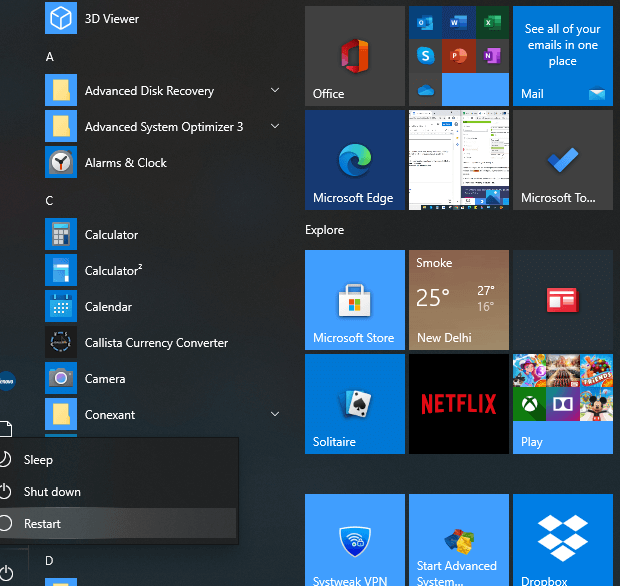Open the Microsoft Store tile
Image resolution: width=620 pixels, height=586 pixels.
pyautogui.click(x=354, y=300)
